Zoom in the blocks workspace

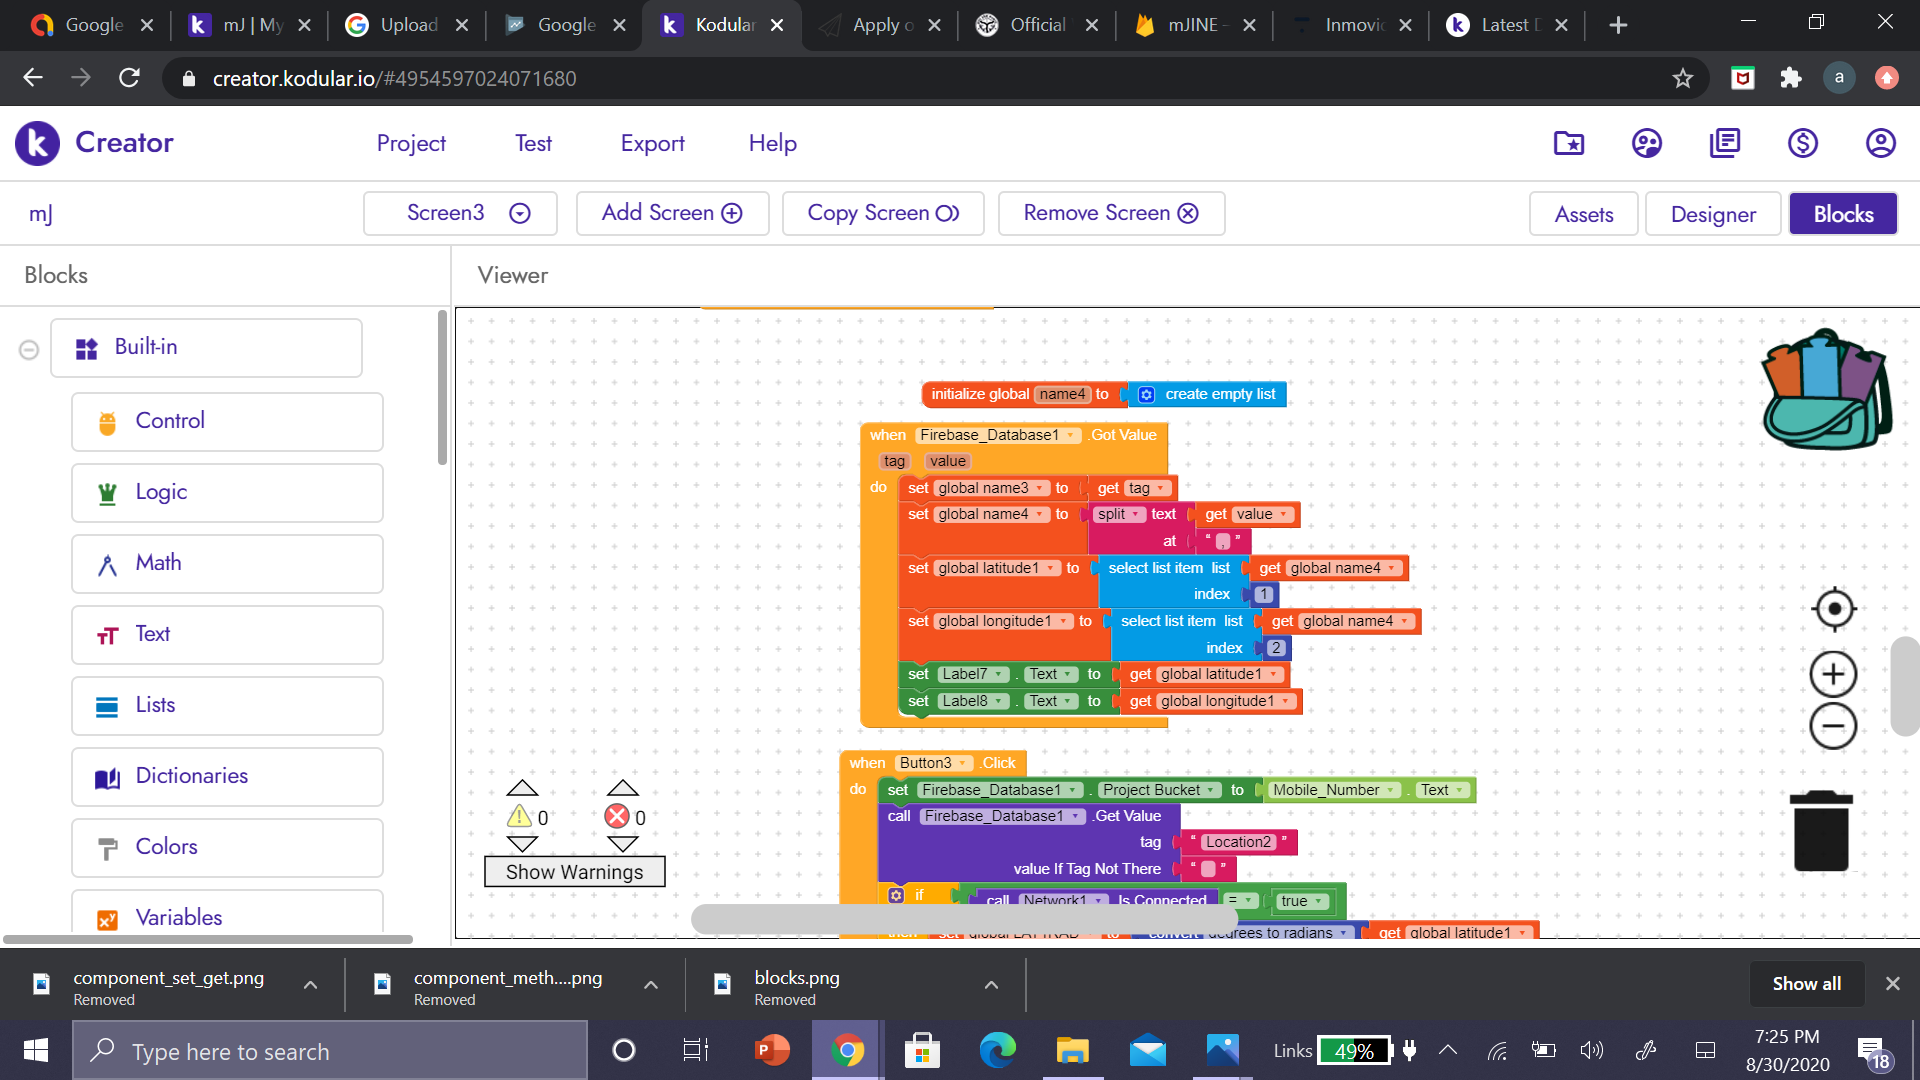pyautogui.click(x=1834, y=675)
